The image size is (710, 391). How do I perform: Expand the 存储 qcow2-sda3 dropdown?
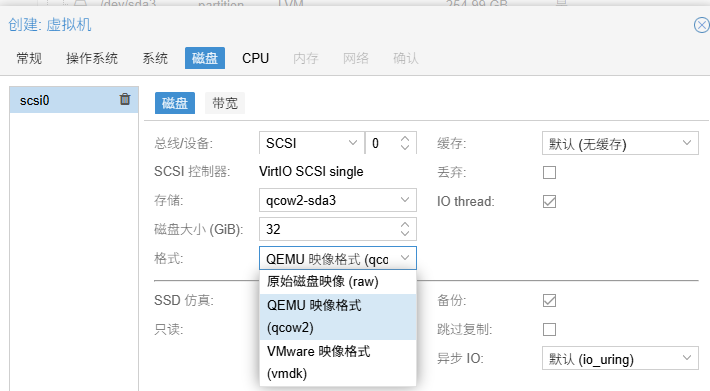pyautogui.click(x=405, y=200)
